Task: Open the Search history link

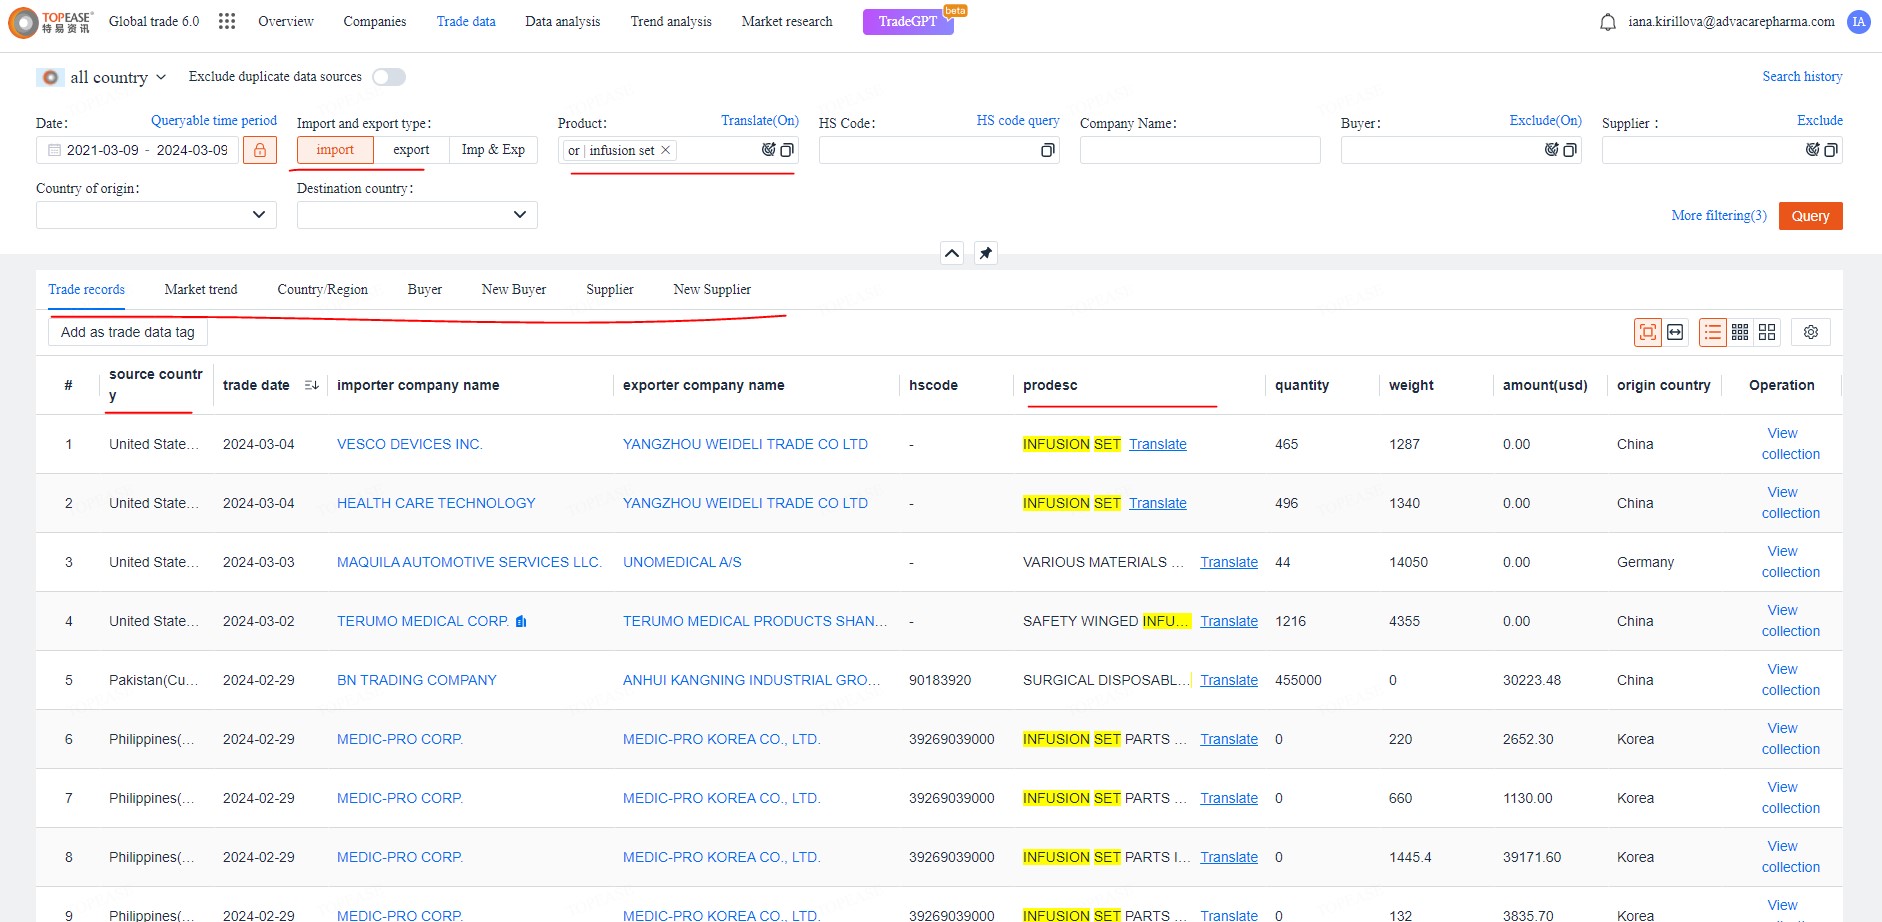Action: click(1802, 77)
